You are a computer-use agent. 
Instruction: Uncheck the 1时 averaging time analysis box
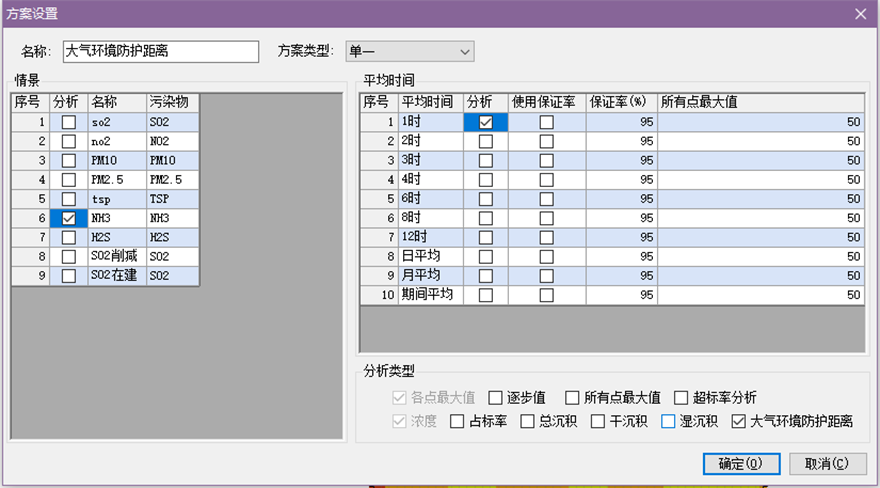486,122
